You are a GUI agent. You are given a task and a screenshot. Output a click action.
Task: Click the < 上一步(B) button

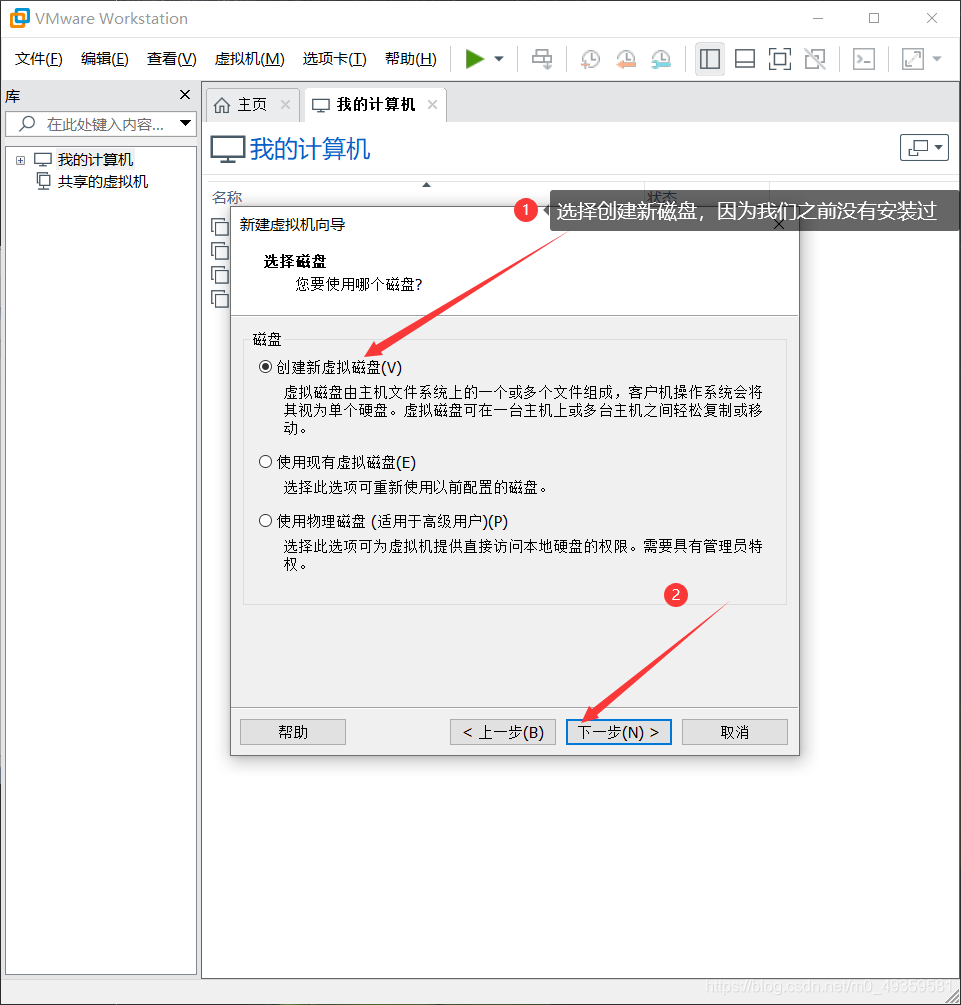(x=503, y=732)
